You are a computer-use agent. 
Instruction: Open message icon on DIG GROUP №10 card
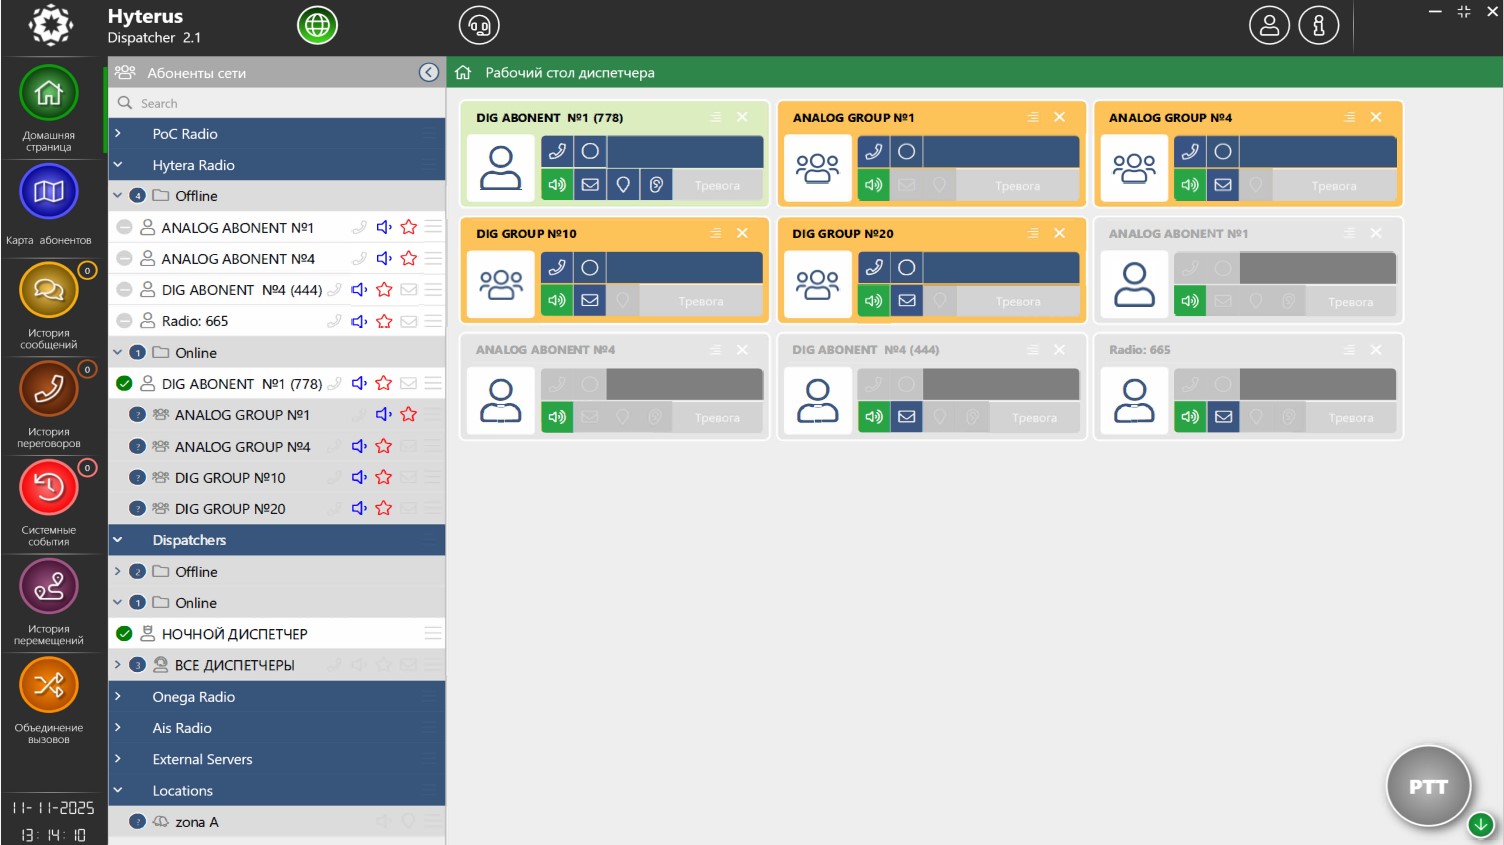[590, 300]
